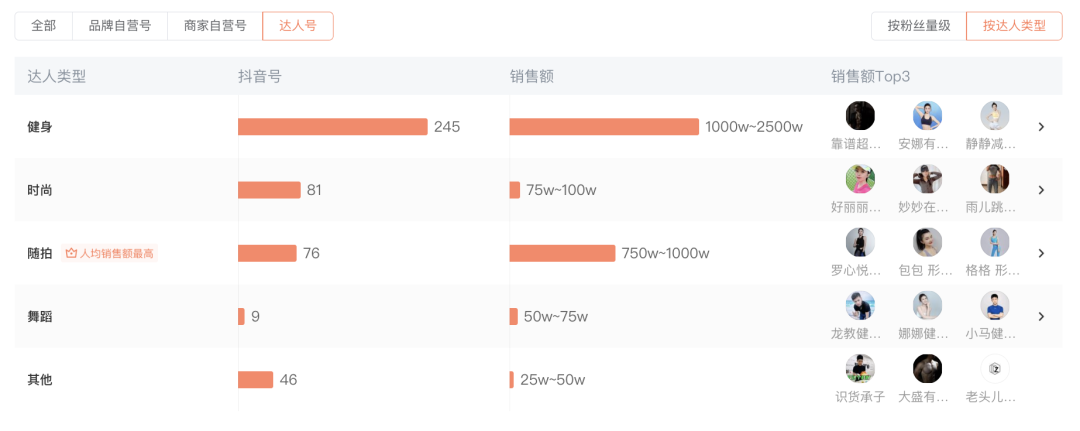Screen dimensions: 1080x431
Task: Expand 健身 row with right chevron
Action: tap(1041, 127)
